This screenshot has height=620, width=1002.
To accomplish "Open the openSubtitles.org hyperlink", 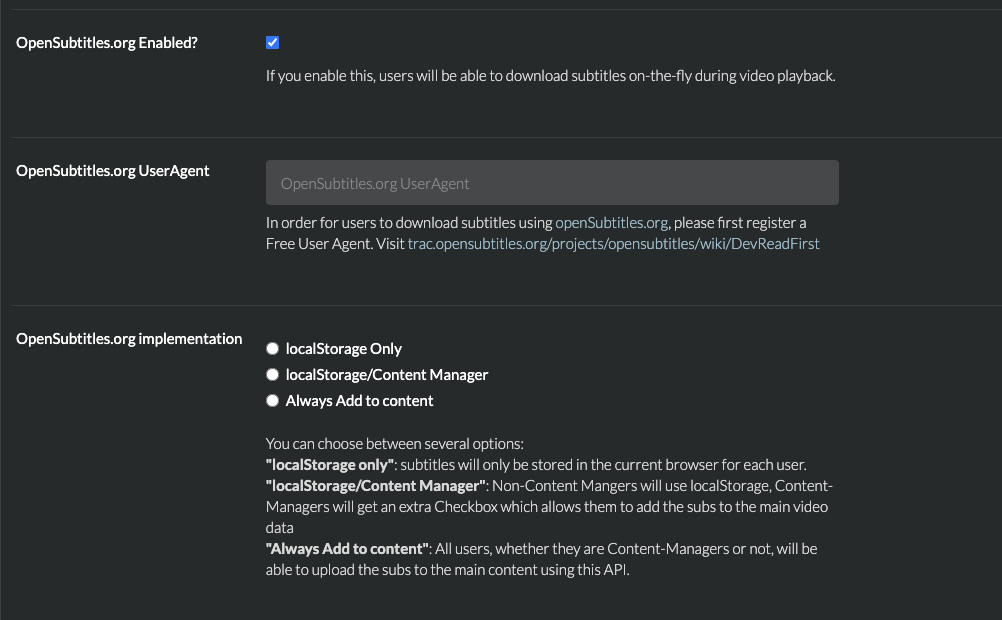I will [x=611, y=223].
